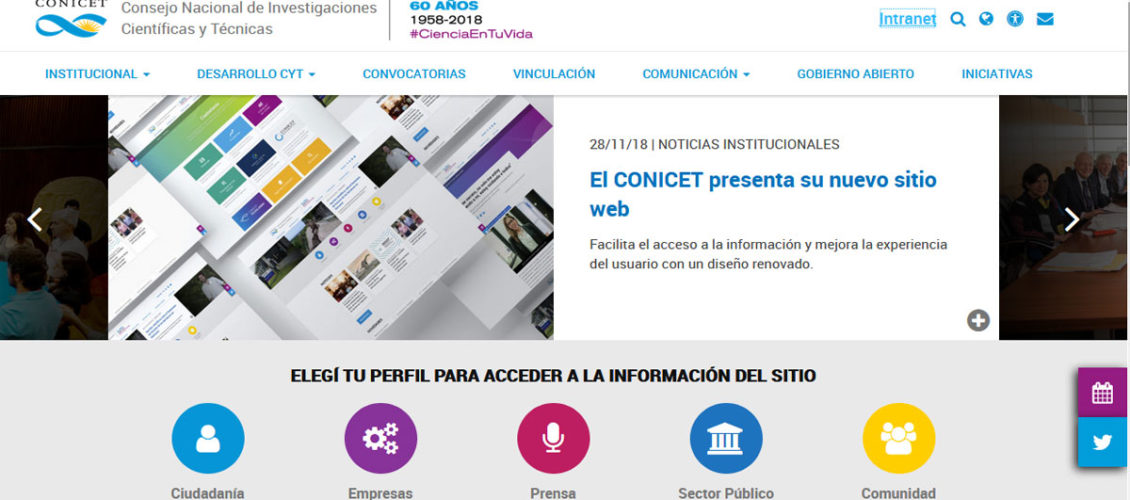
Task: Select the Sector Público building icon
Action: pyautogui.click(x=726, y=438)
